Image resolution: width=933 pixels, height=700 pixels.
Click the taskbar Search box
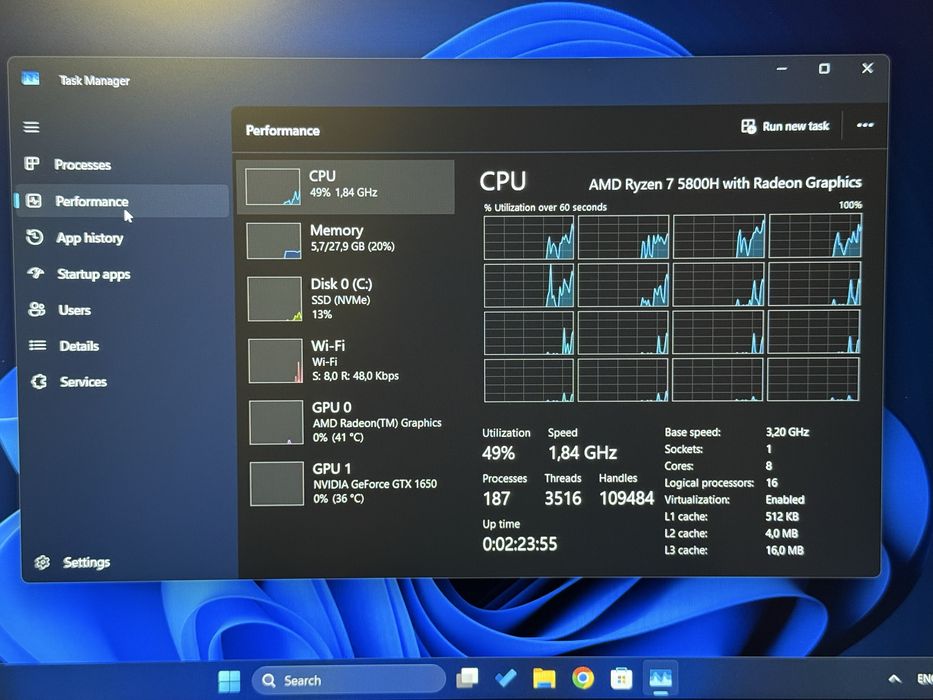coord(348,680)
